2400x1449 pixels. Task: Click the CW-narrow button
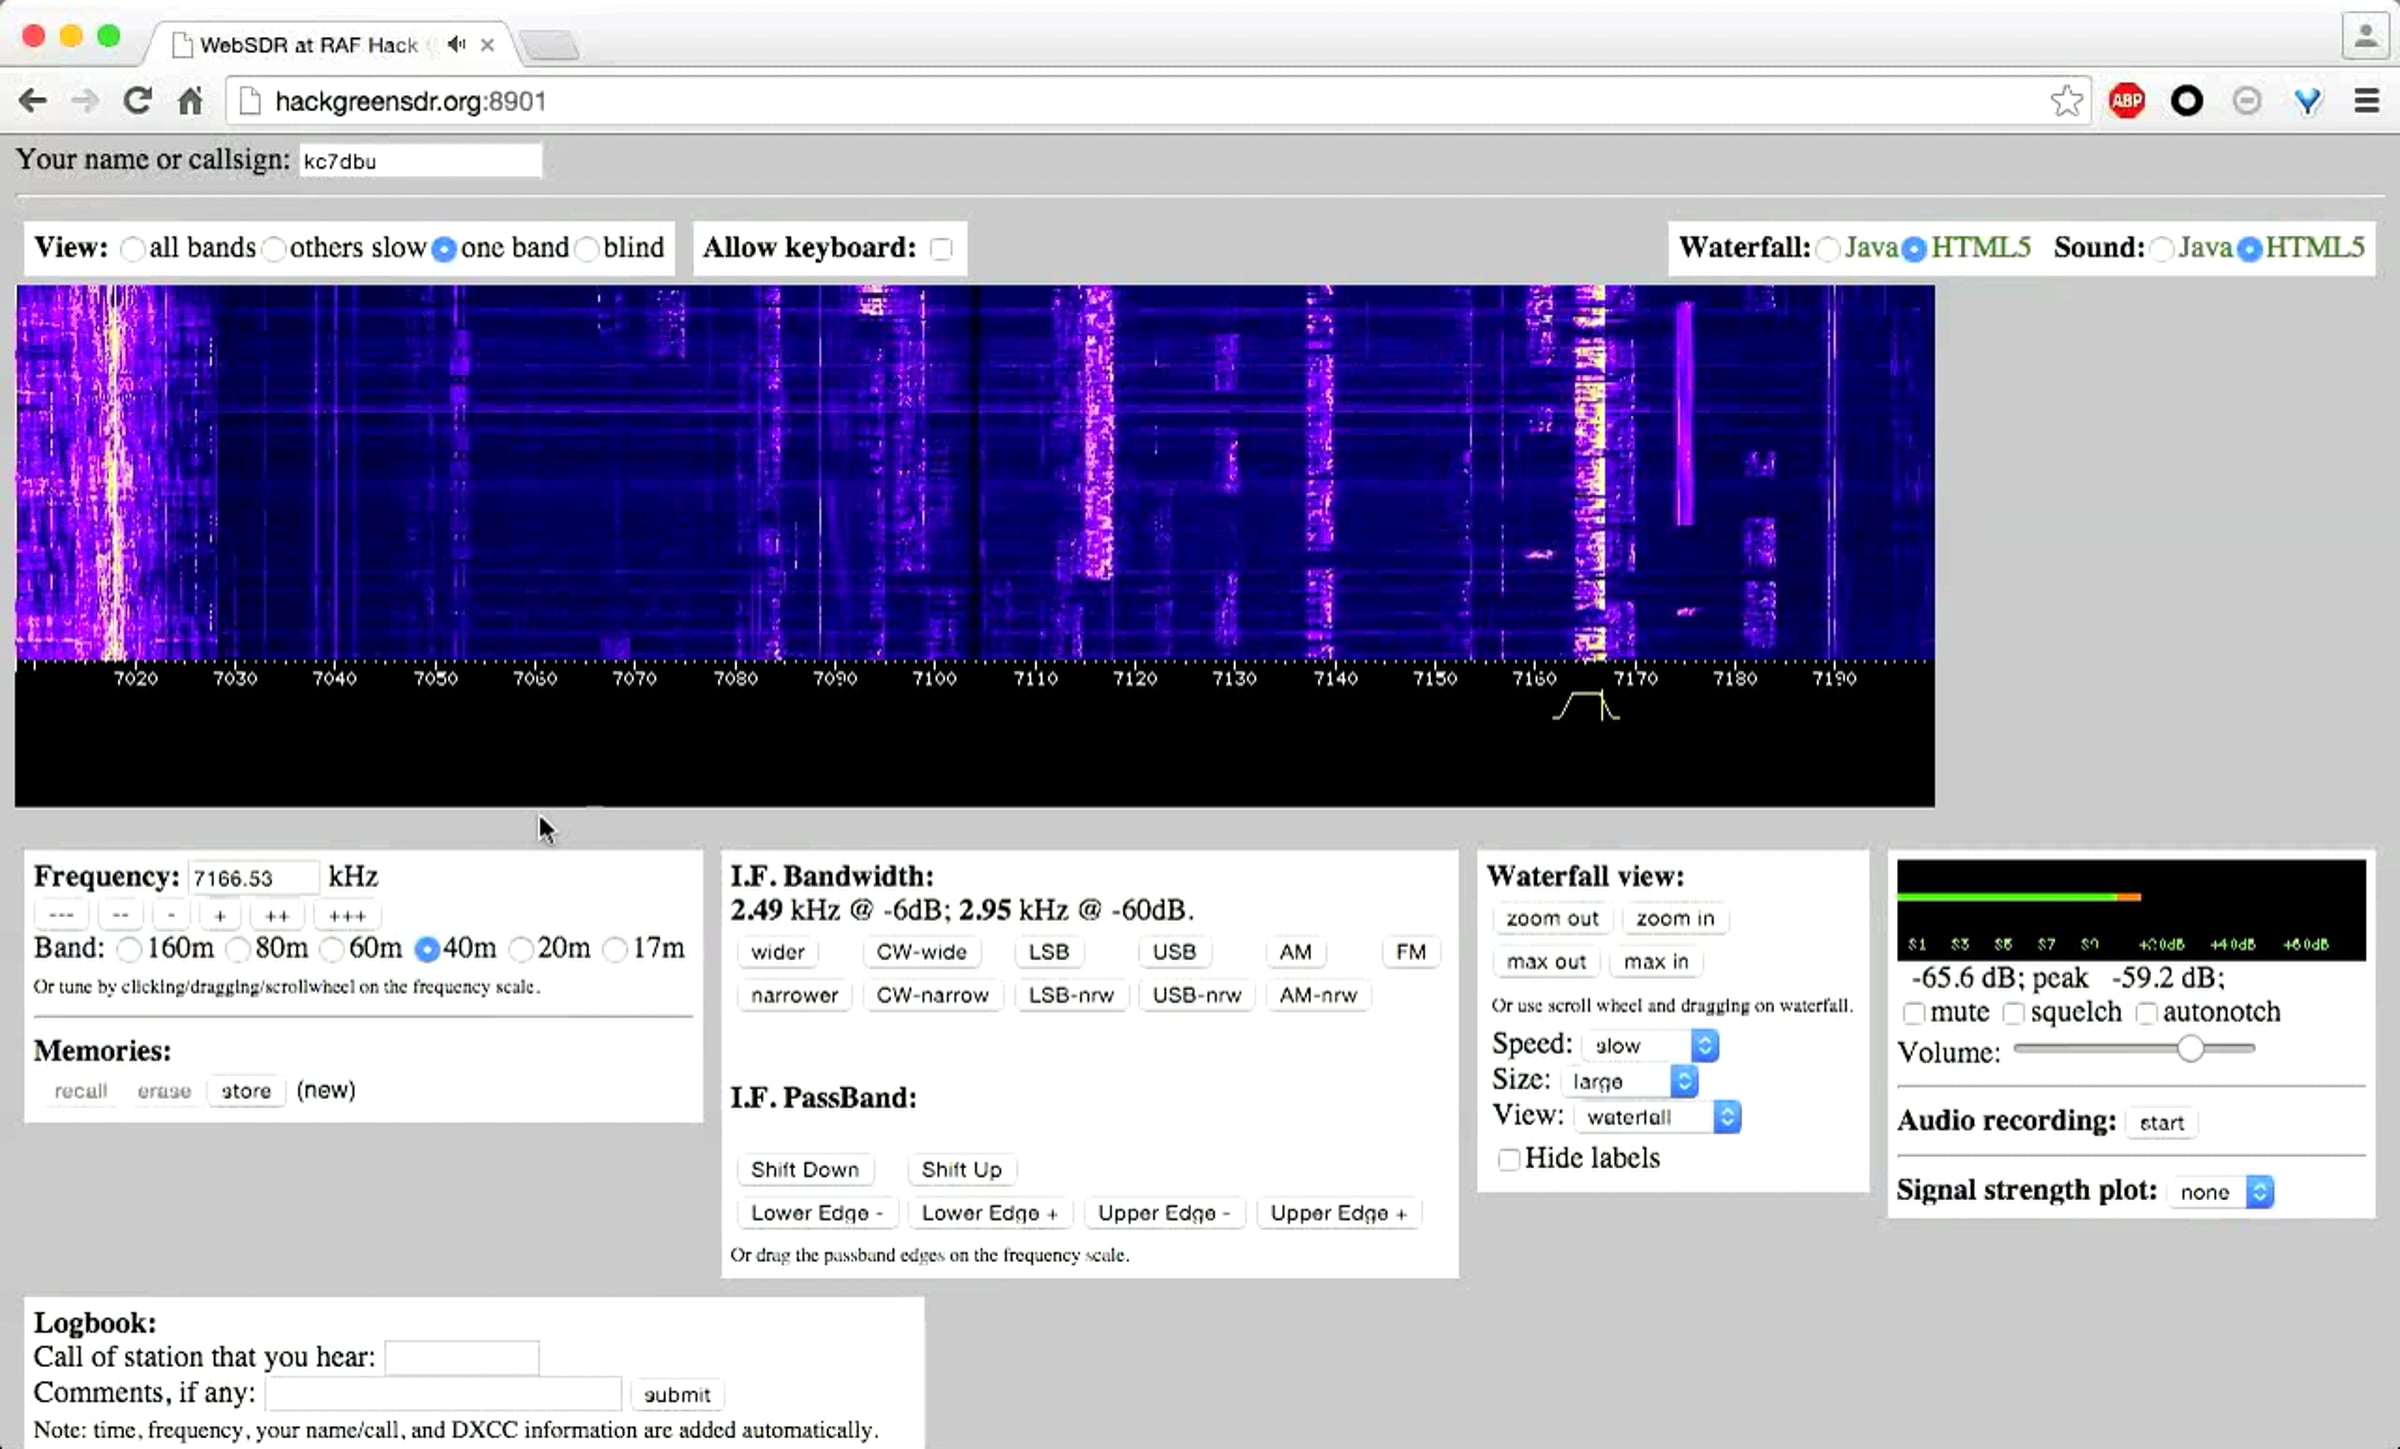tap(932, 995)
